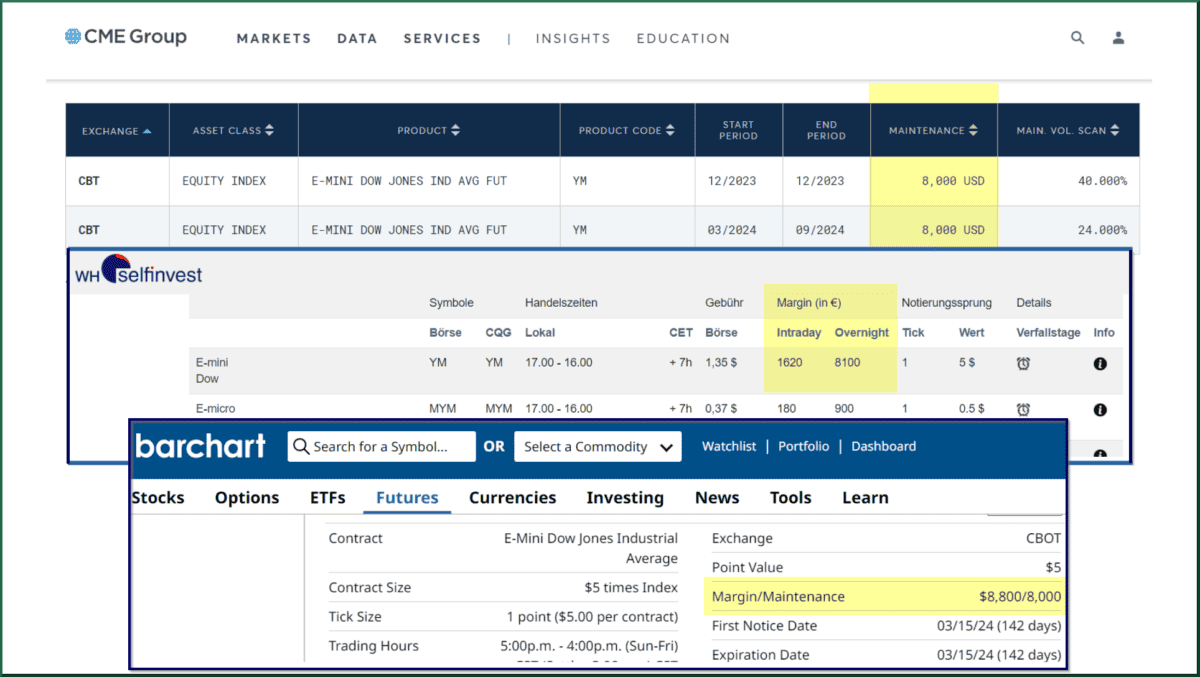Click the CME Group globe logo
The height and width of the screenshot is (677, 1200).
pyautogui.click(x=71, y=36)
